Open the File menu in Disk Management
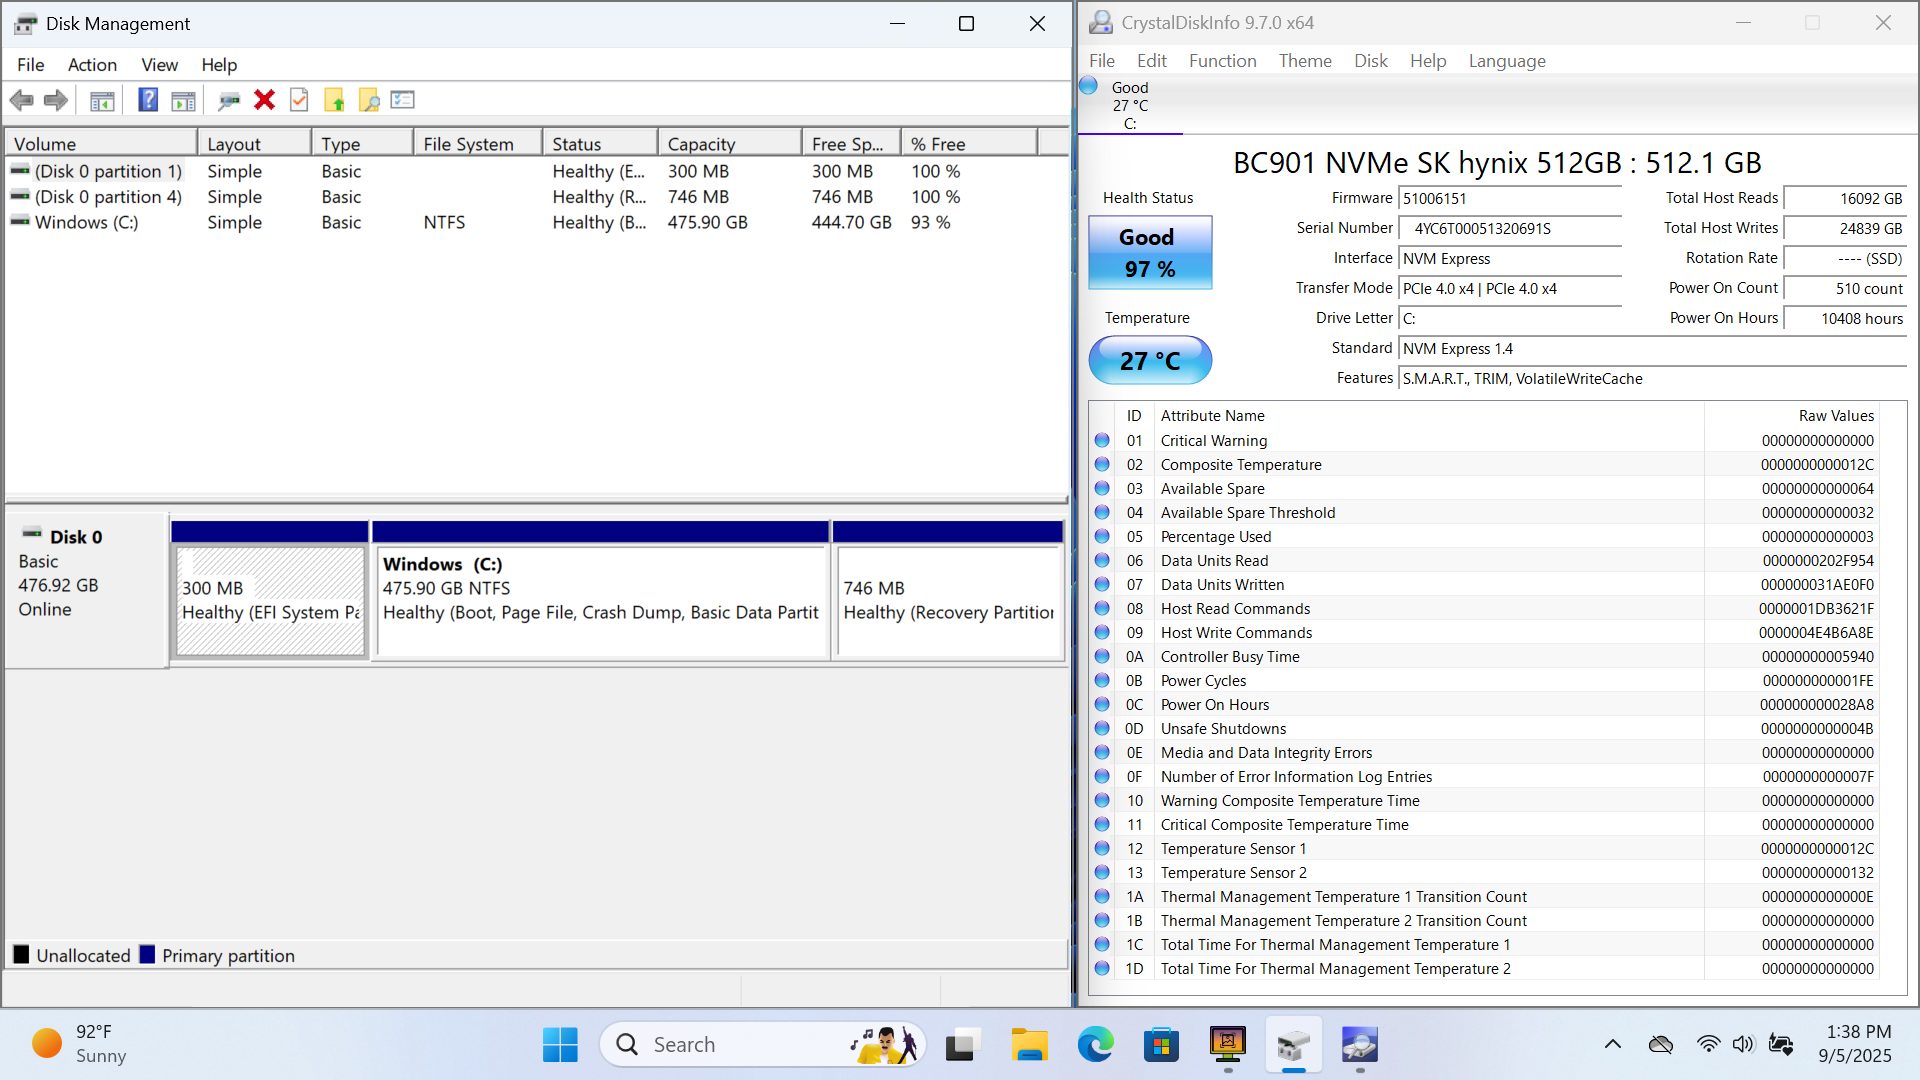1920x1080 pixels. (31, 64)
